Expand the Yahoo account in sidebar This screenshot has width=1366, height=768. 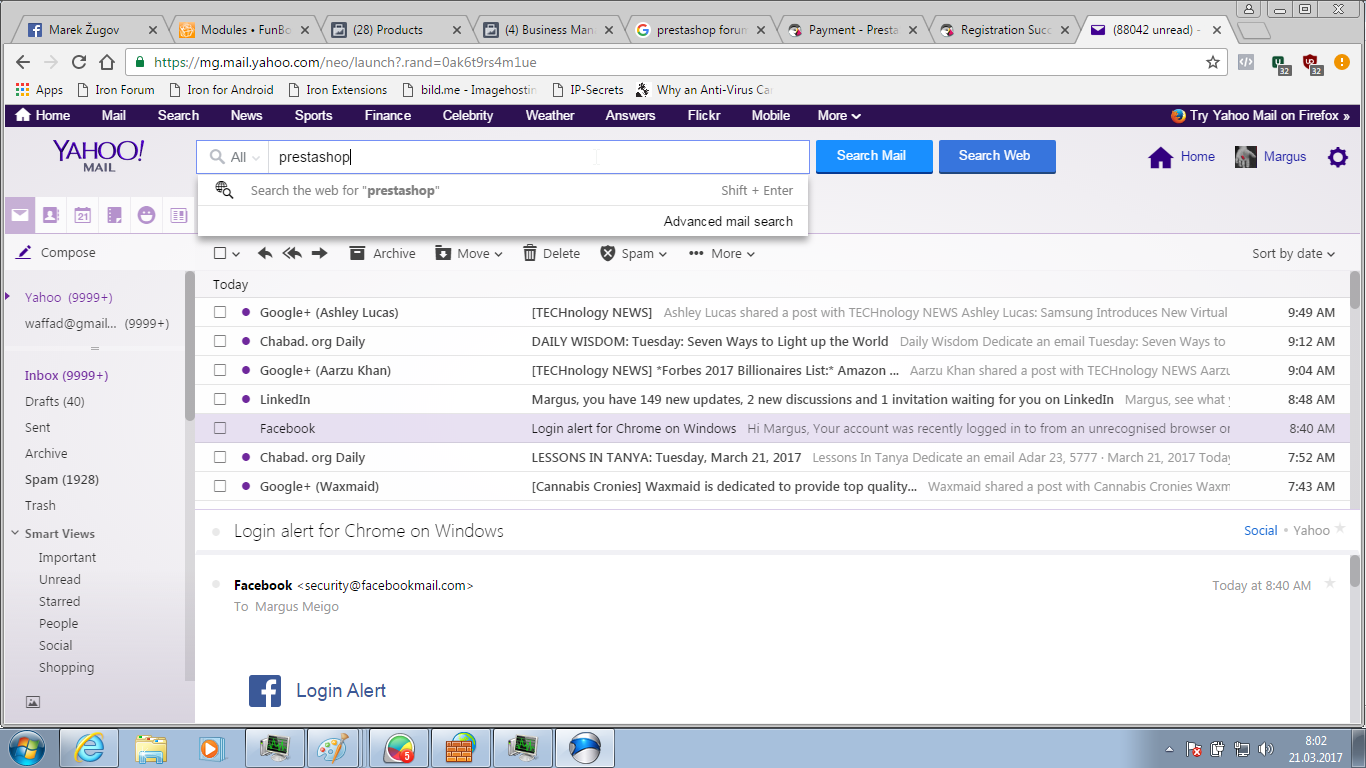(x=8, y=297)
